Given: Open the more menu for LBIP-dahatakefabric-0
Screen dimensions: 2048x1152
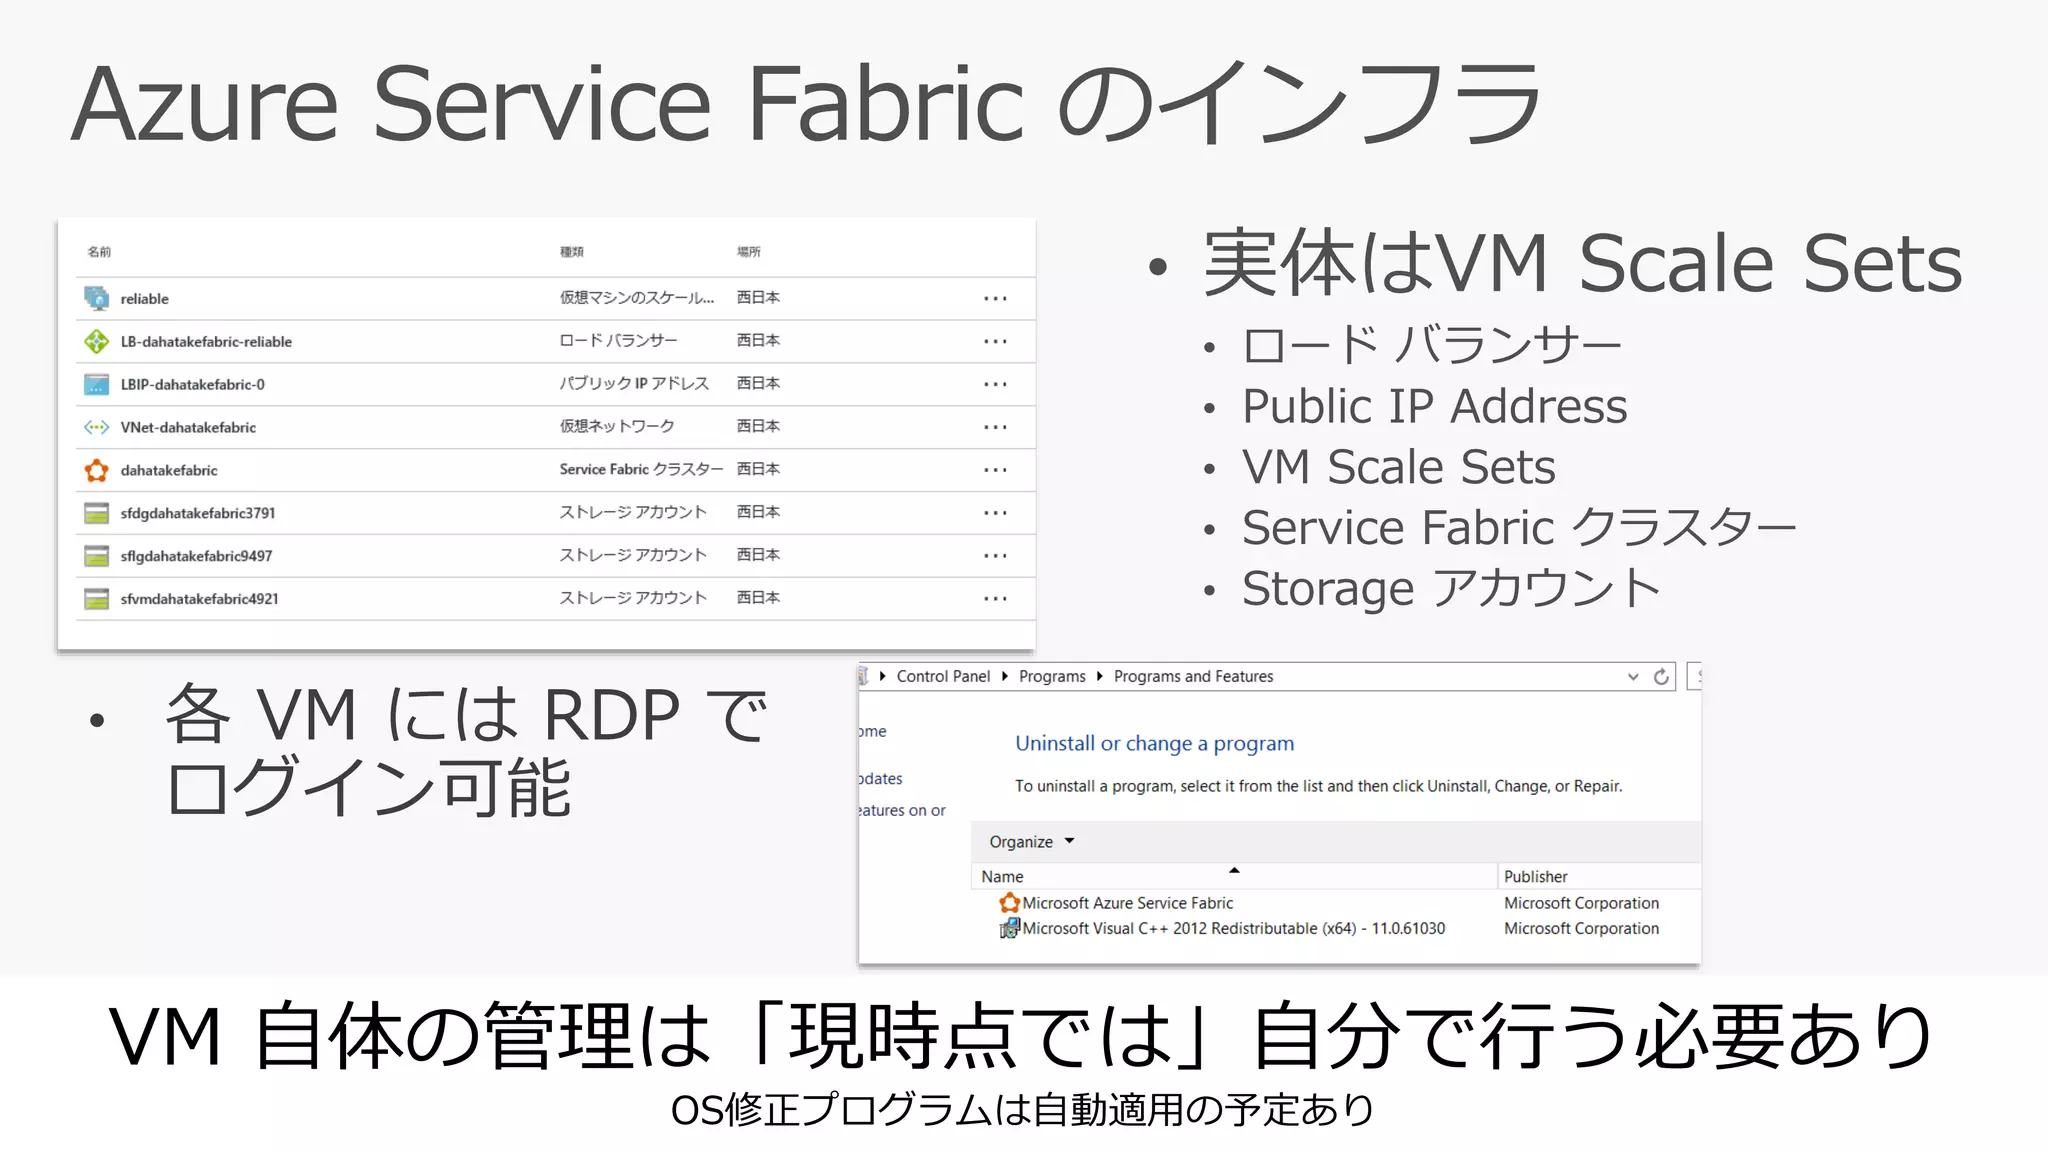Looking at the screenshot, I should (995, 384).
